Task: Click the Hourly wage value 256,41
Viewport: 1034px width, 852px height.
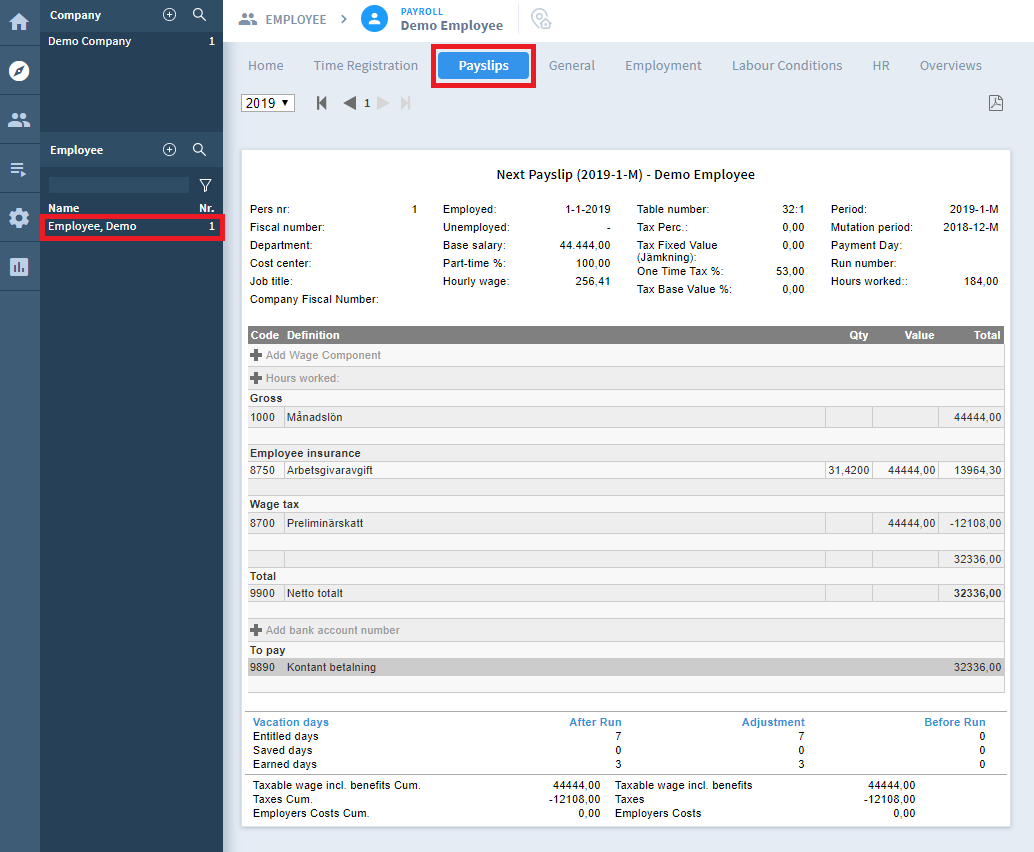Action: [593, 281]
